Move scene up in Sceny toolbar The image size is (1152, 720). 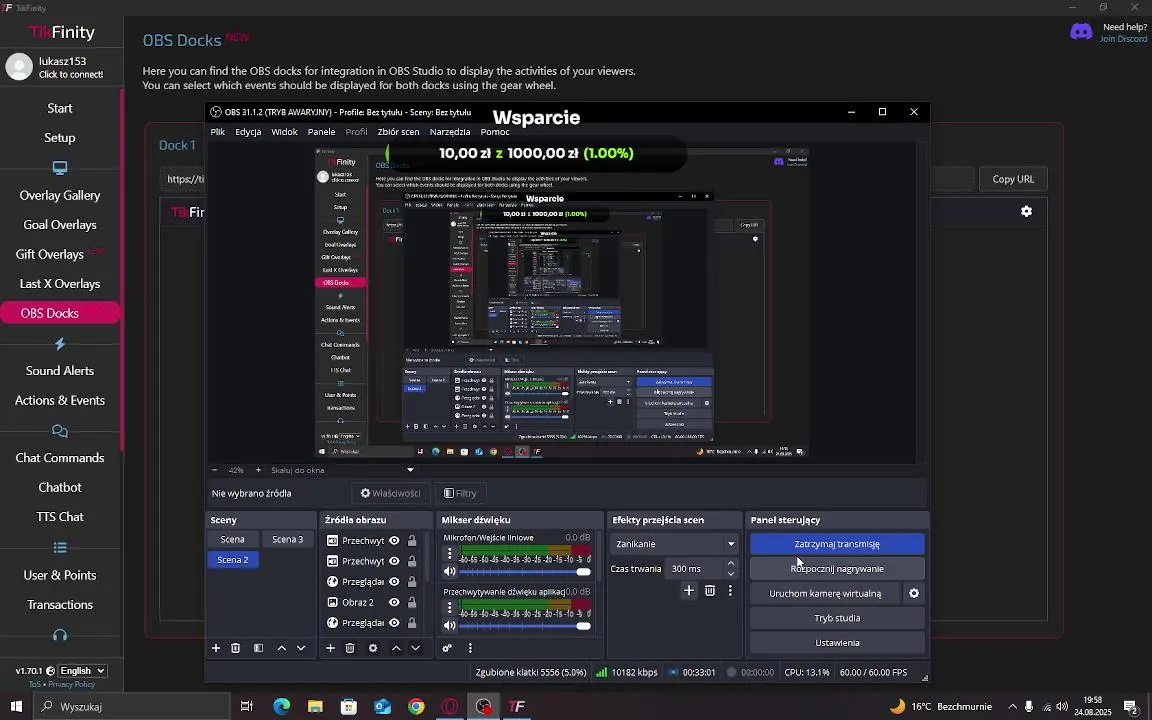(281, 648)
